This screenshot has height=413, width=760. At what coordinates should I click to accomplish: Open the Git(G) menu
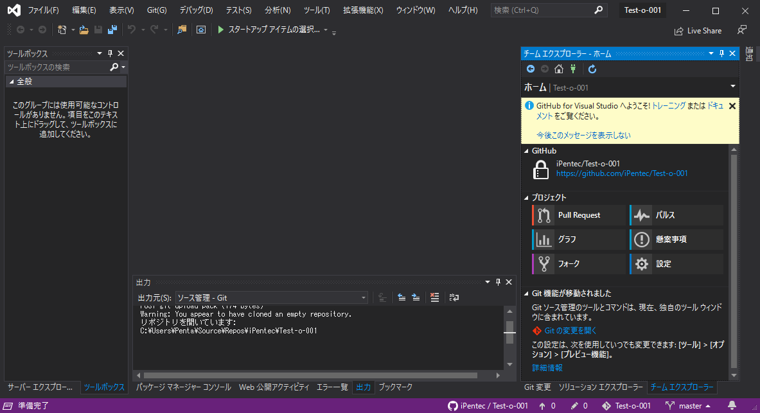coord(157,10)
